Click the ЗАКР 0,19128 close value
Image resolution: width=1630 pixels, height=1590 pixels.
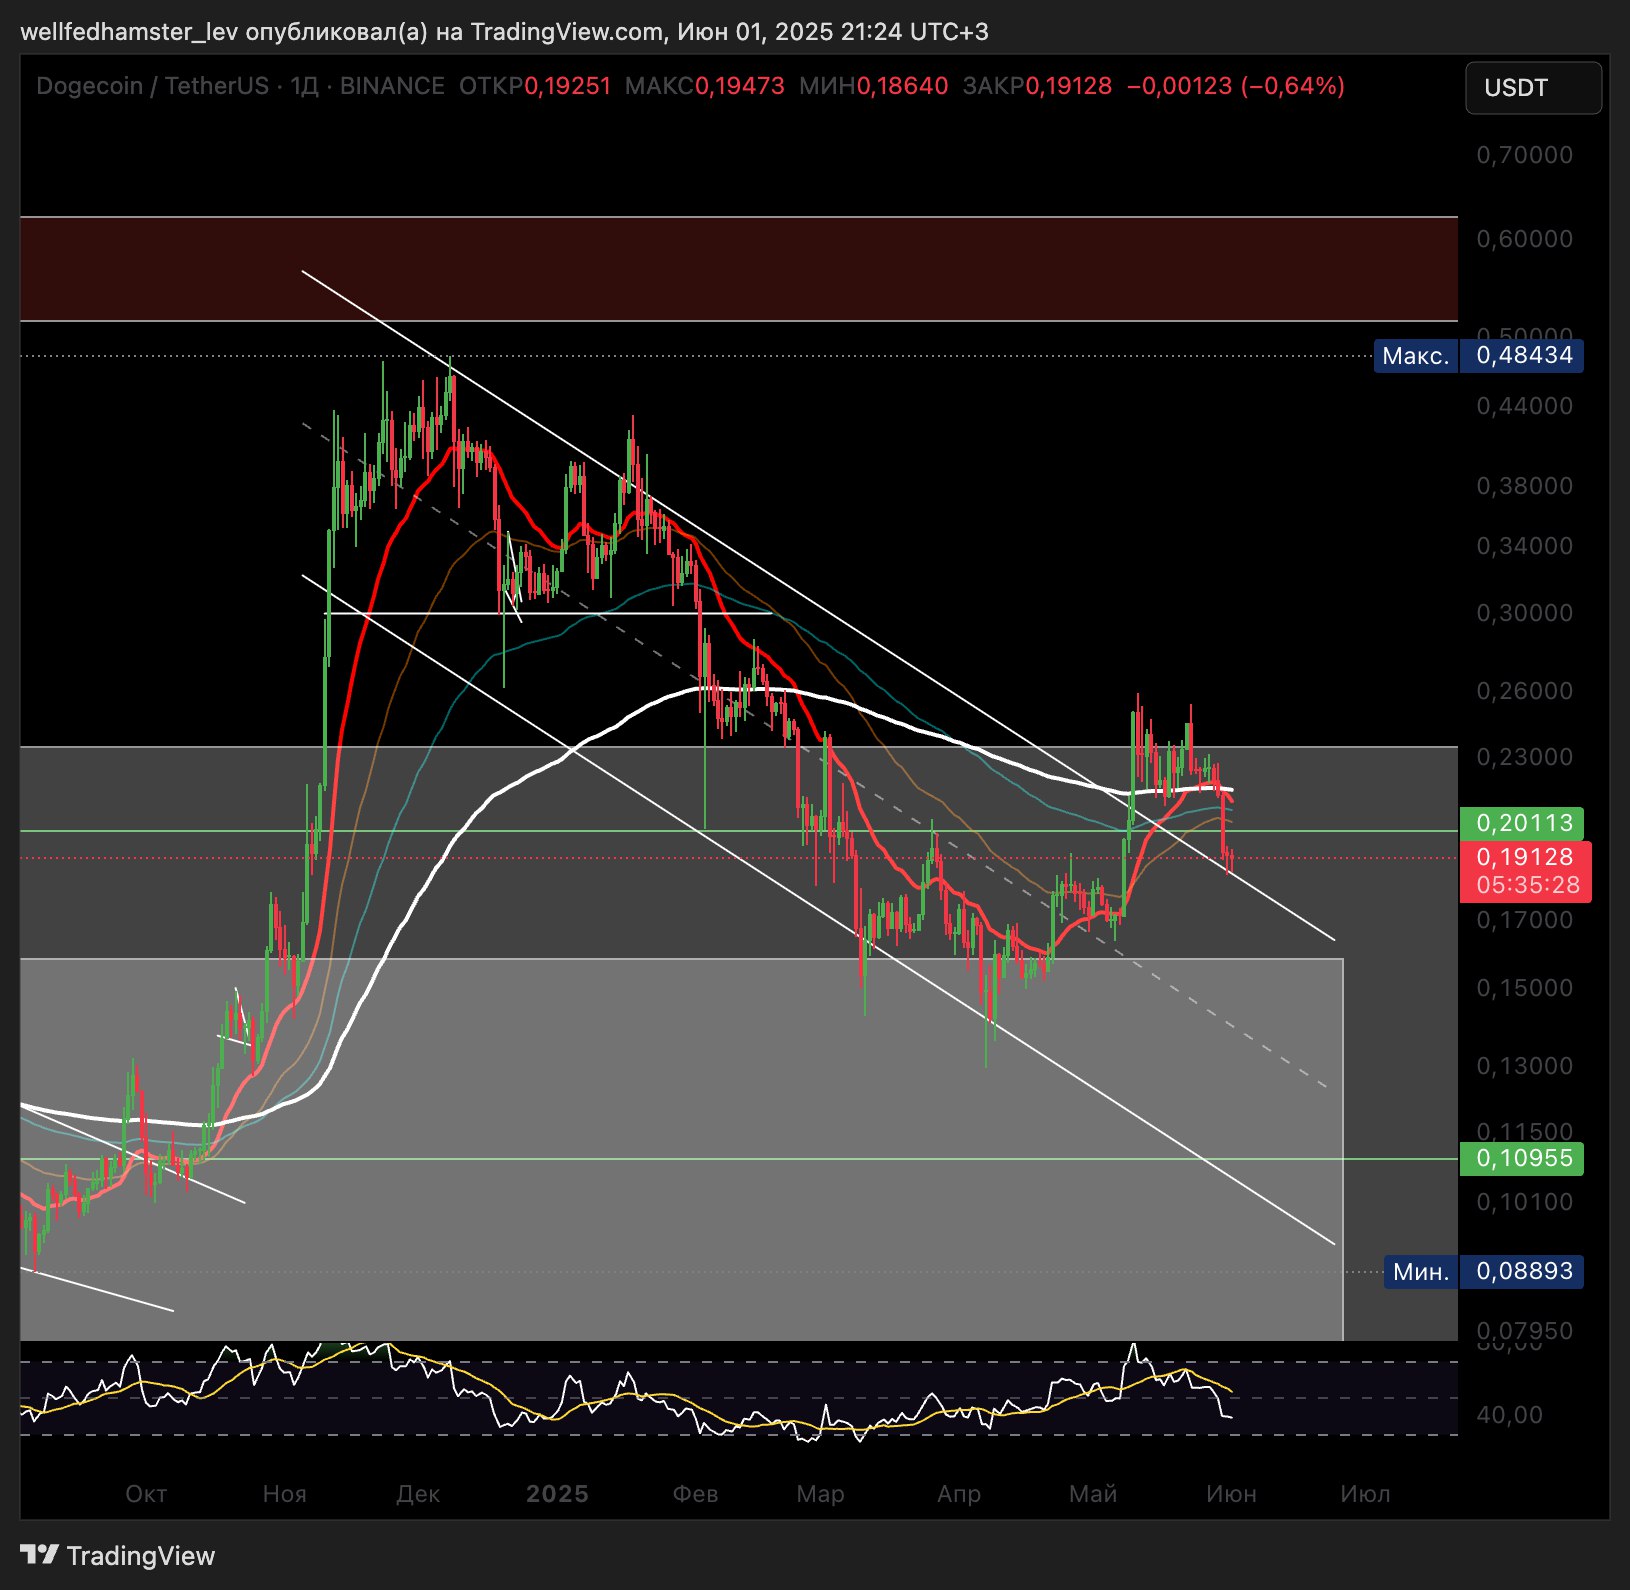click(x=1037, y=86)
